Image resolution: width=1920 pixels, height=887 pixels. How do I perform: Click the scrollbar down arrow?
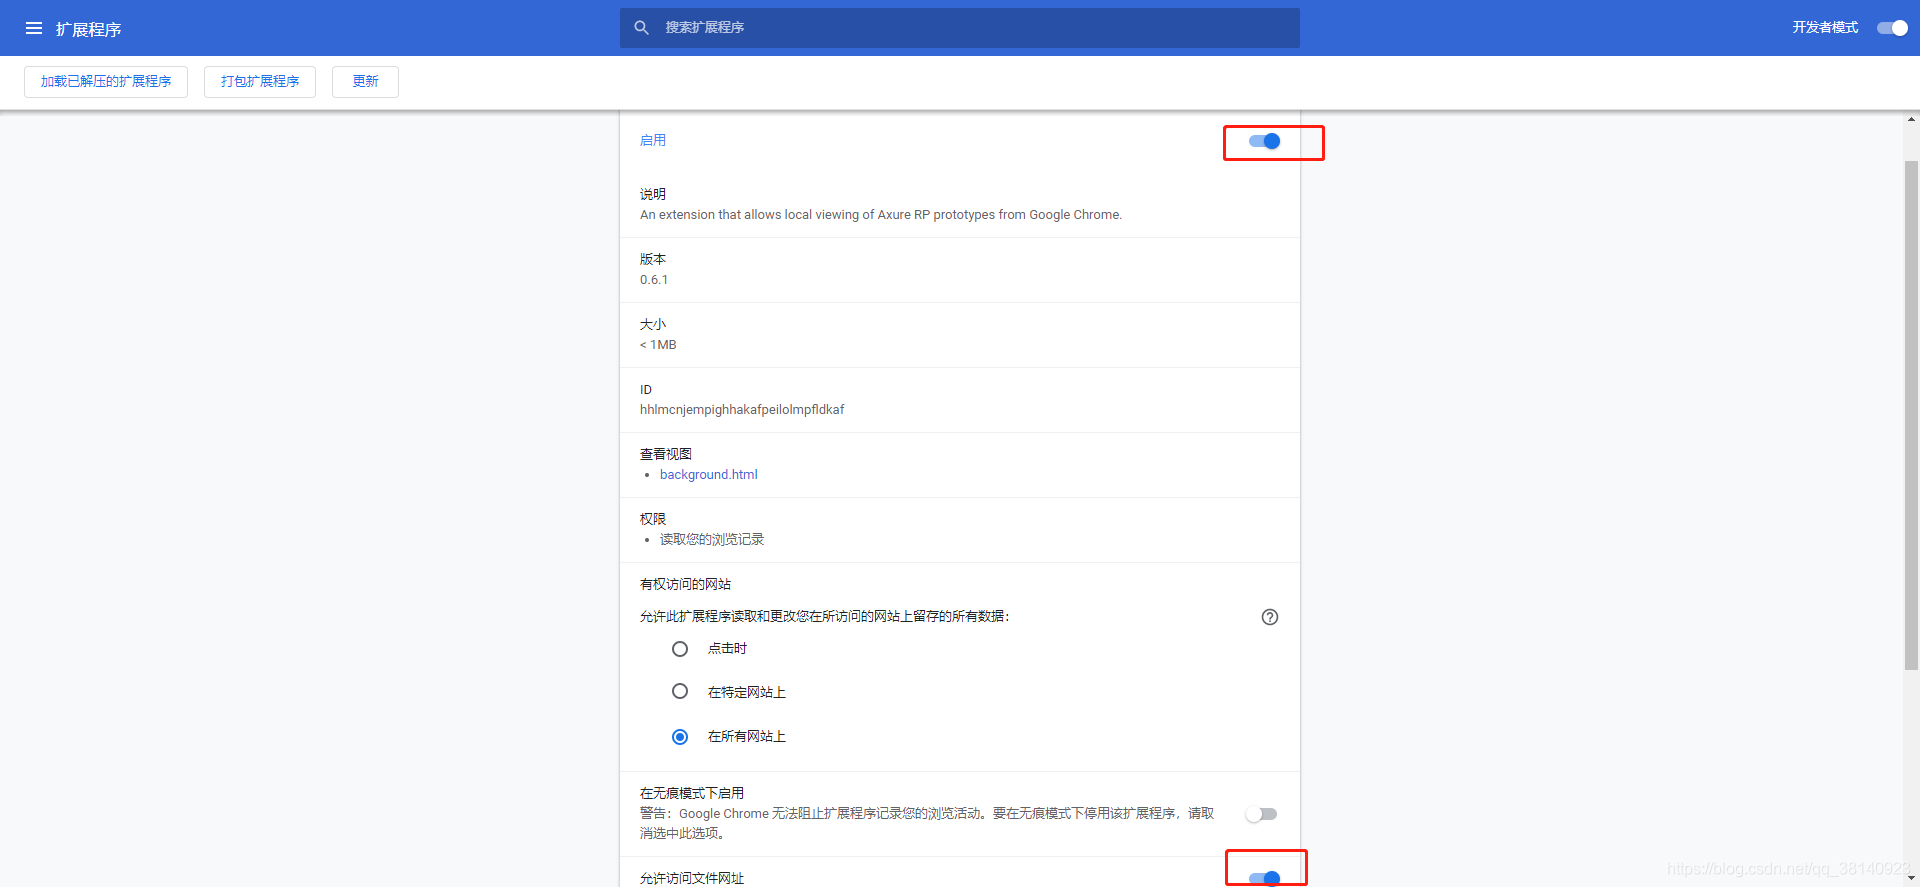pos(1911,878)
